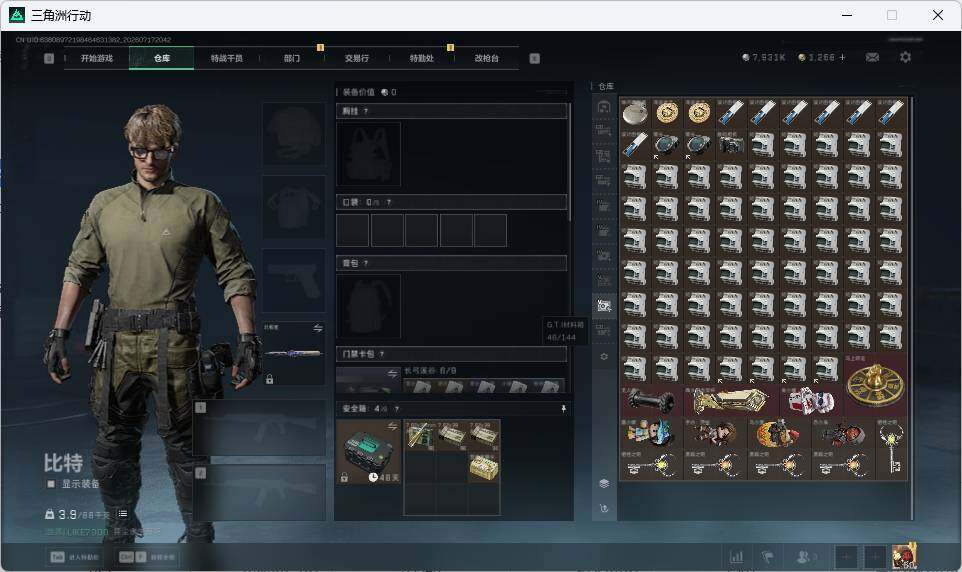
Task: Click the stacked layers icon in warehouse sidebar
Action: [x=604, y=484]
